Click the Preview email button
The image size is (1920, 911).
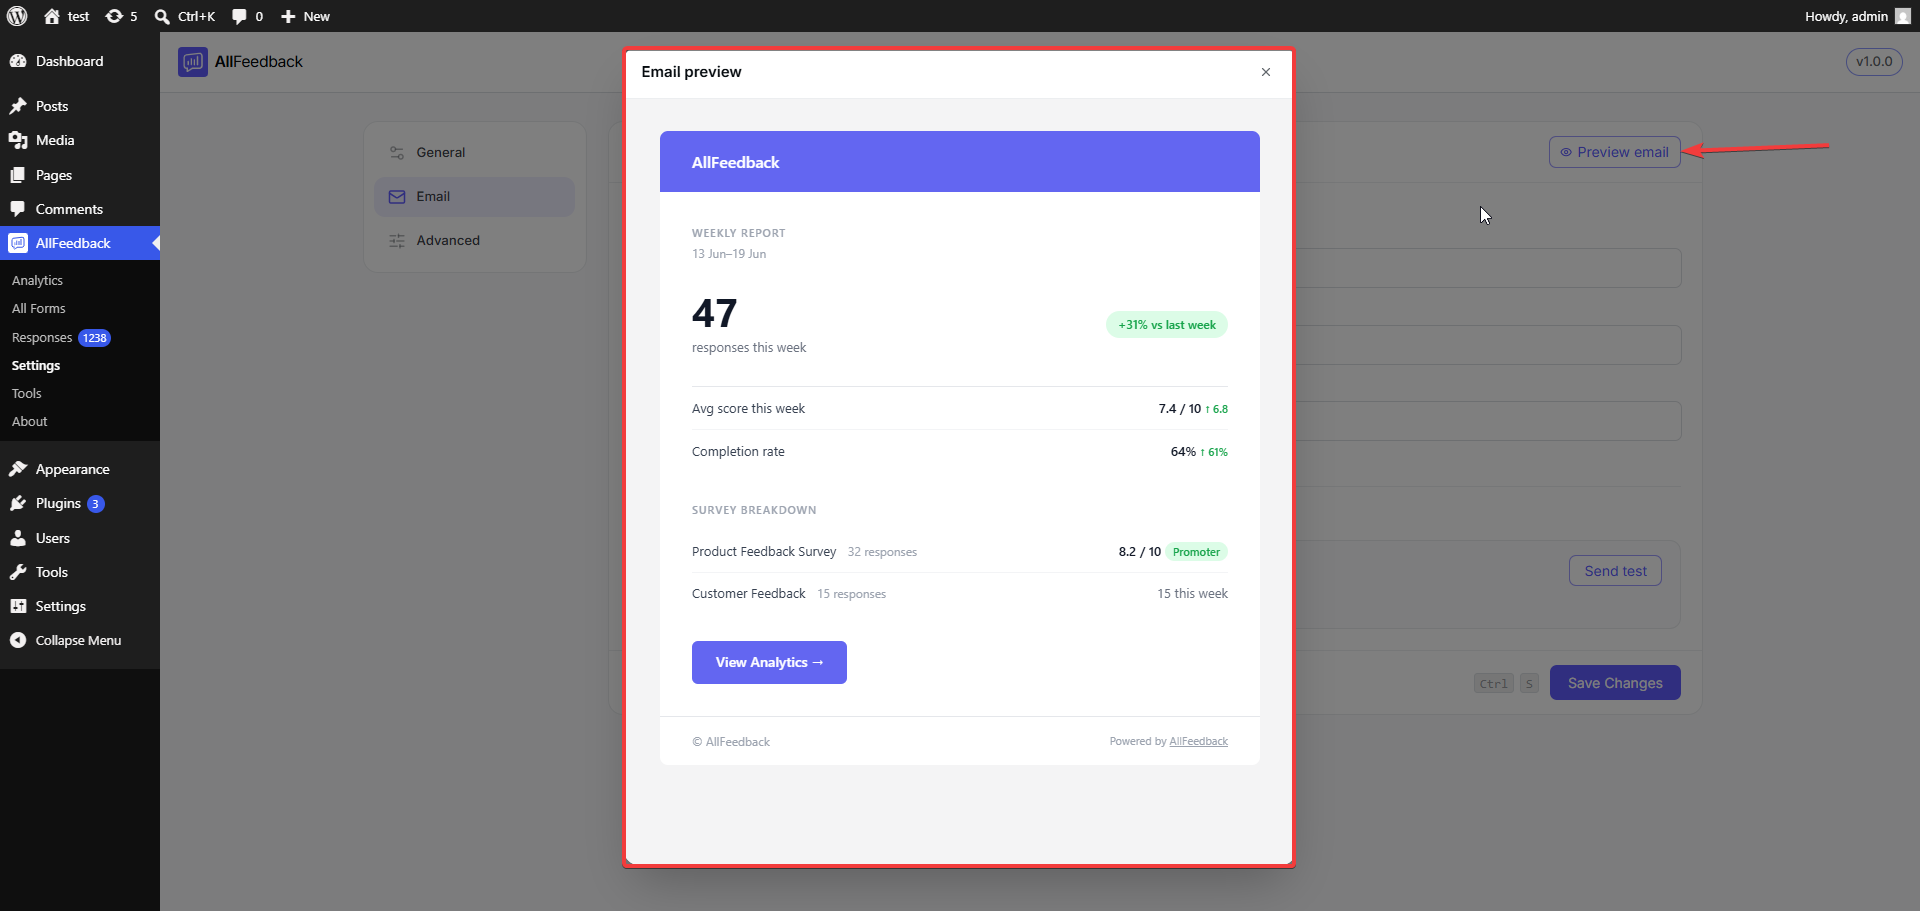tap(1614, 152)
